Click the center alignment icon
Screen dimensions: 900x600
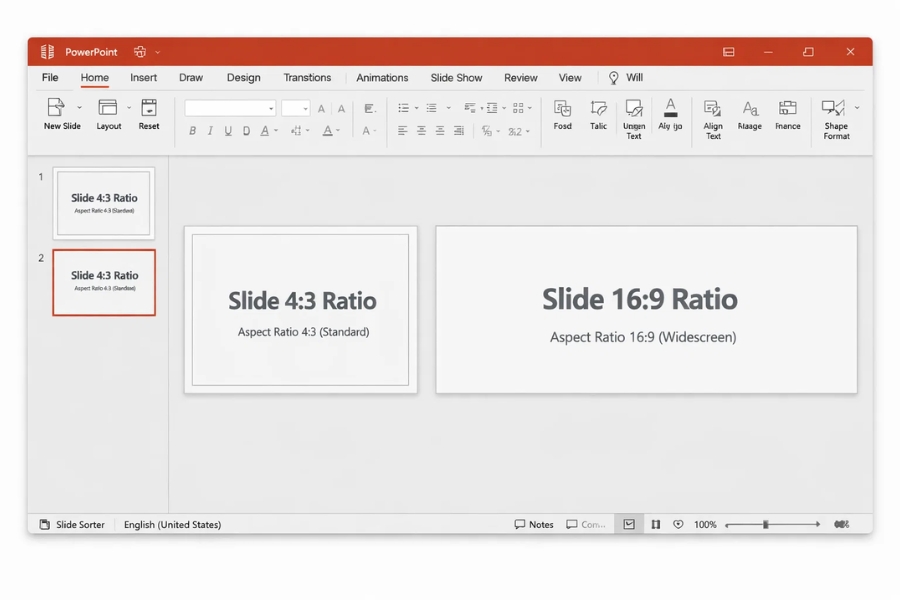coord(420,130)
